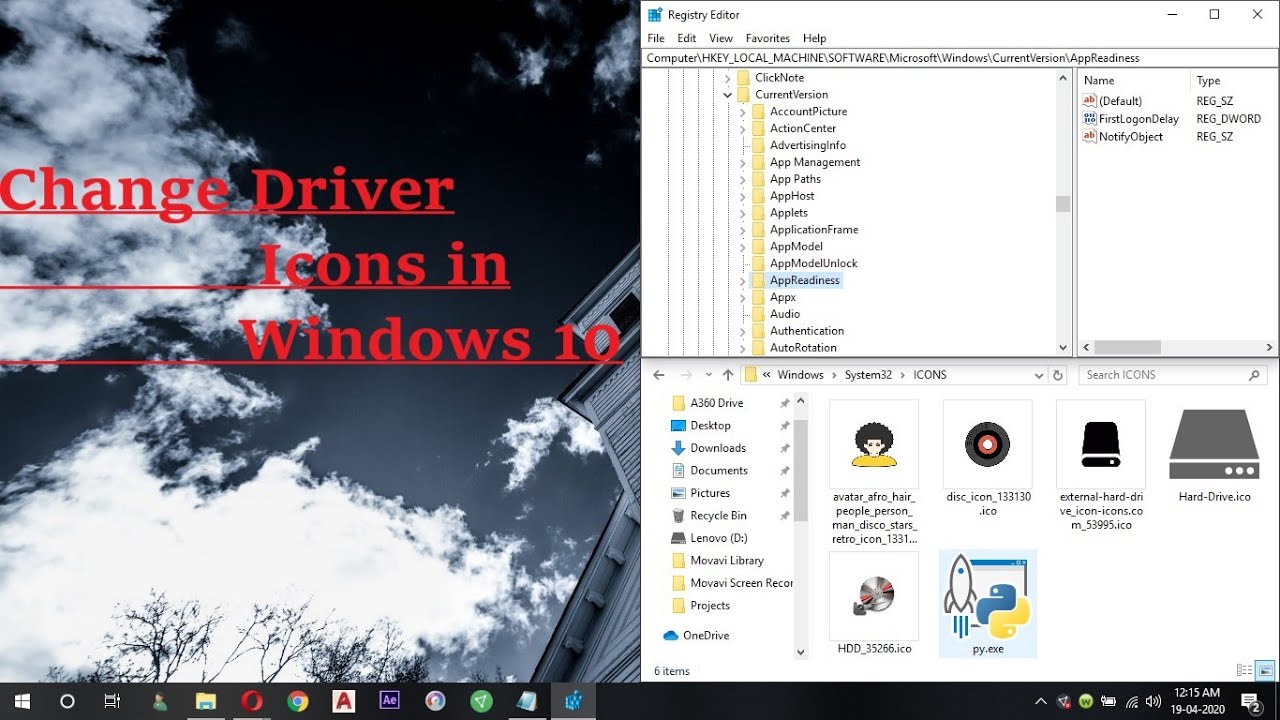Screen dimensions: 1280x720
Task: Open the Favorites menu in Registry Editor
Action: (768, 38)
